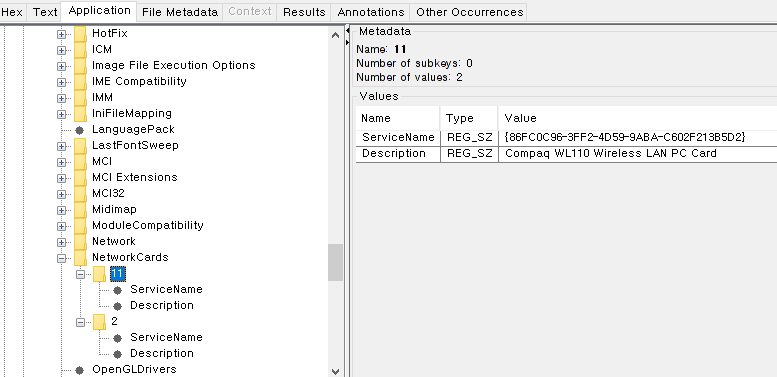Click the collapse-panel arrow beside Metadata
This screenshot has height=377, width=777.
point(347,31)
